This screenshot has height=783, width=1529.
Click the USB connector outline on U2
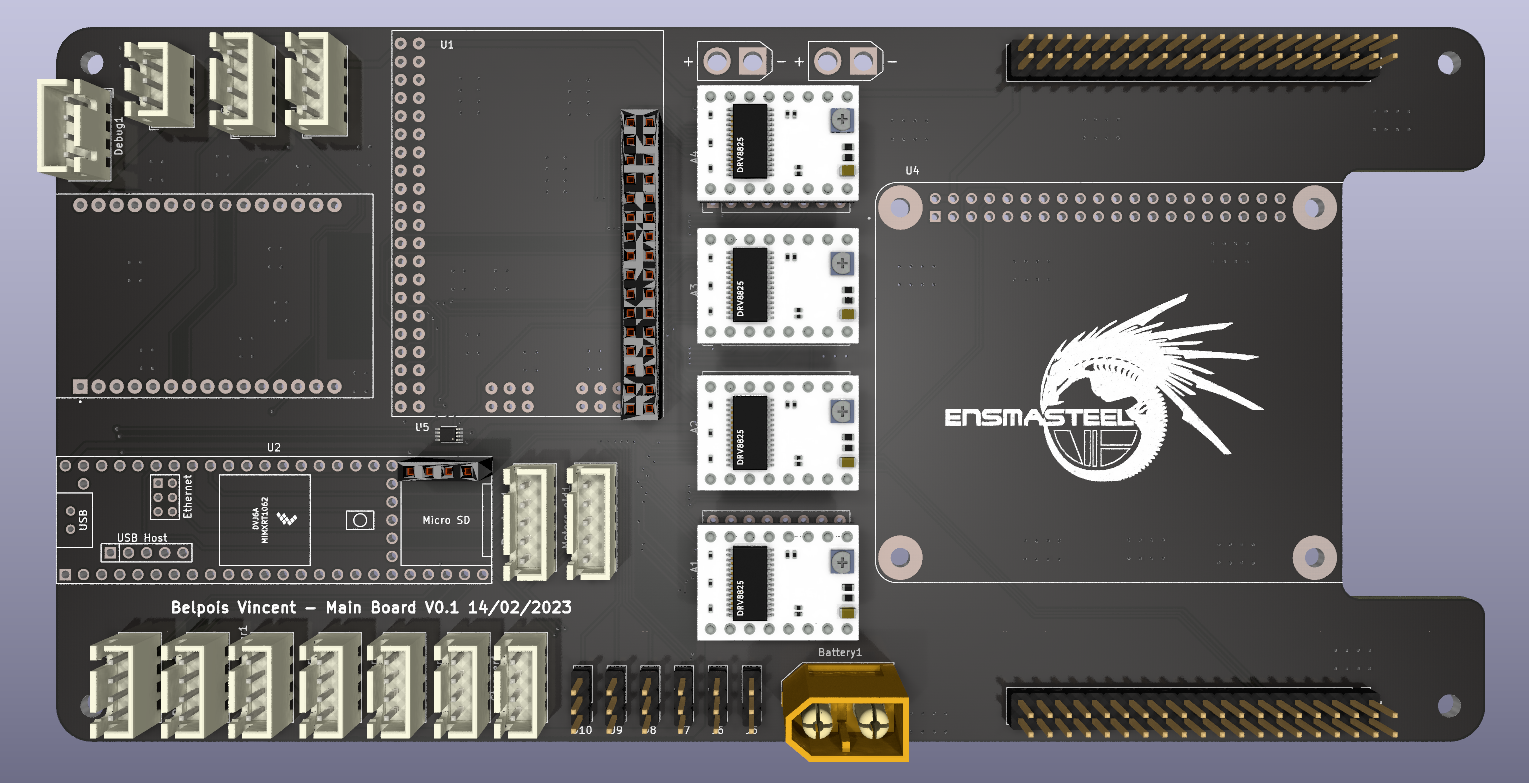(x=76, y=520)
